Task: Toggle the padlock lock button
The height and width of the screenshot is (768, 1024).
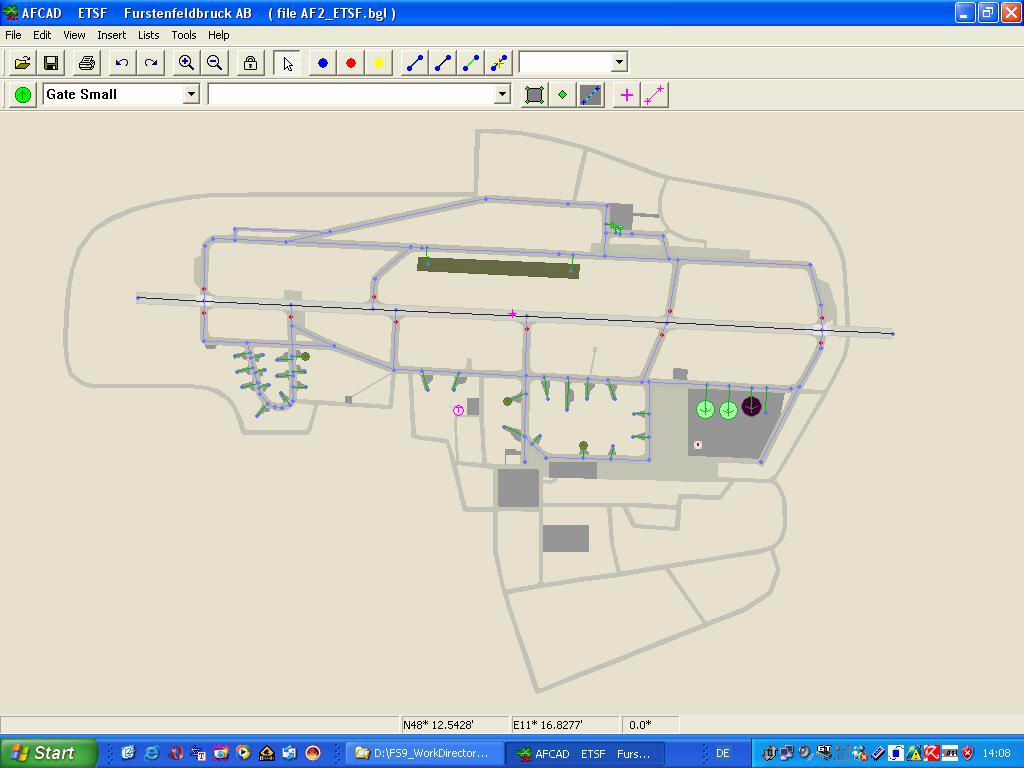Action: pos(250,63)
